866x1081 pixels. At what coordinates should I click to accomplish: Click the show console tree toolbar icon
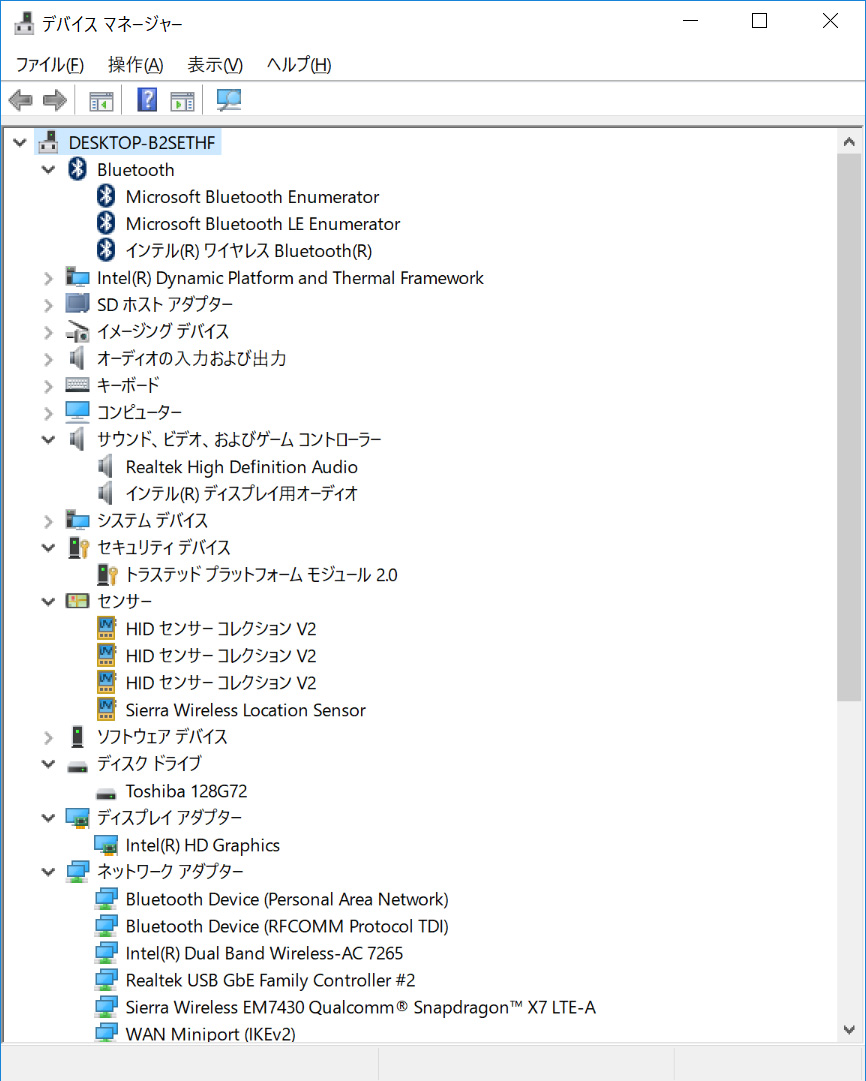click(x=100, y=99)
